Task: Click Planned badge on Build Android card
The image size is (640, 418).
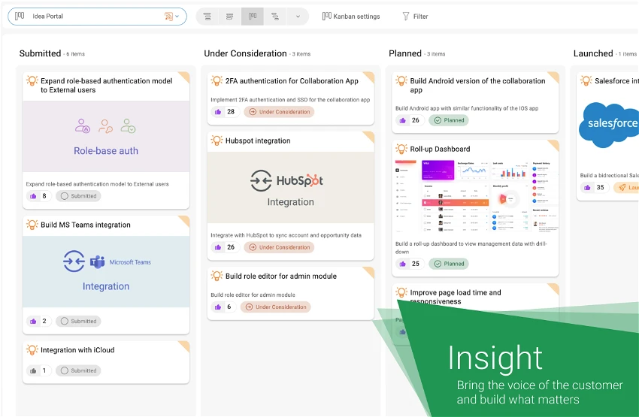Action: click(x=449, y=120)
